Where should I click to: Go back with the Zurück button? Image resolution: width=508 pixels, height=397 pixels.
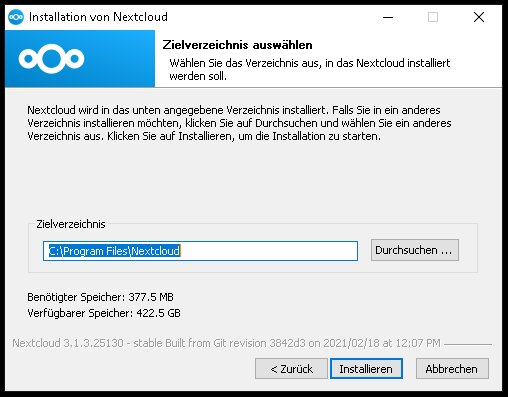(291, 369)
